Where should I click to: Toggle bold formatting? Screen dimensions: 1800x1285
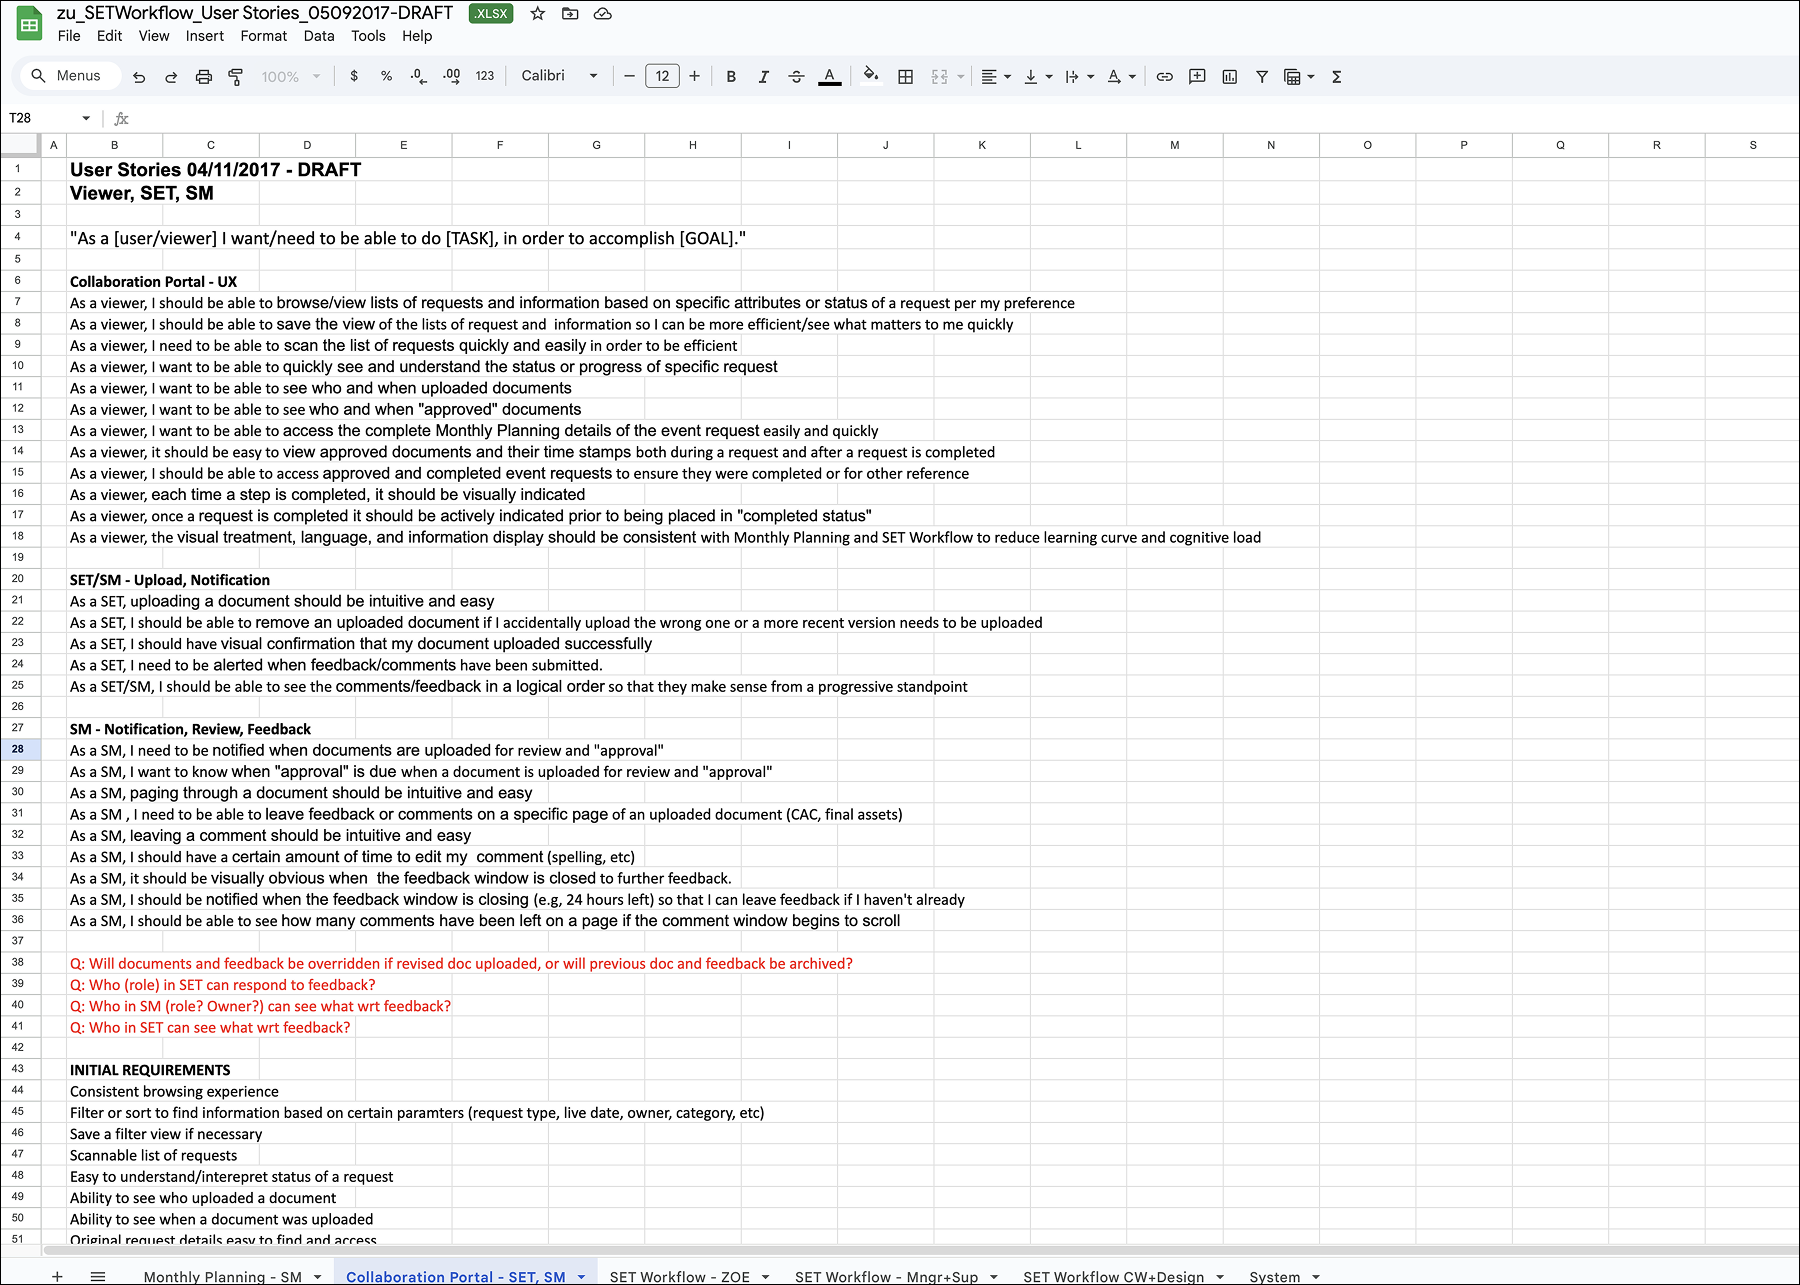(x=731, y=77)
